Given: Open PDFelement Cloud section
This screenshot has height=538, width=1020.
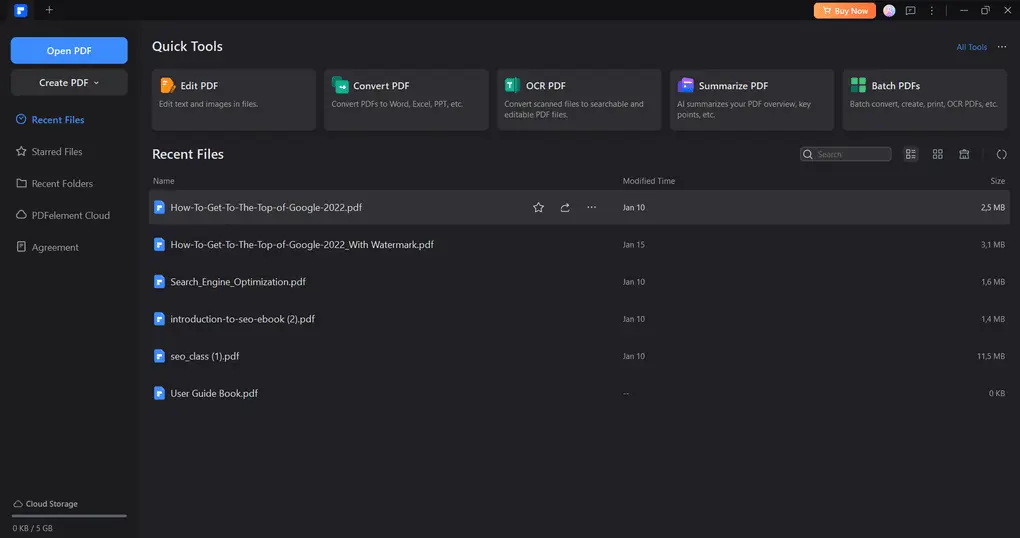Looking at the screenshot, I should pyautogui.click(x=70, y=215).
